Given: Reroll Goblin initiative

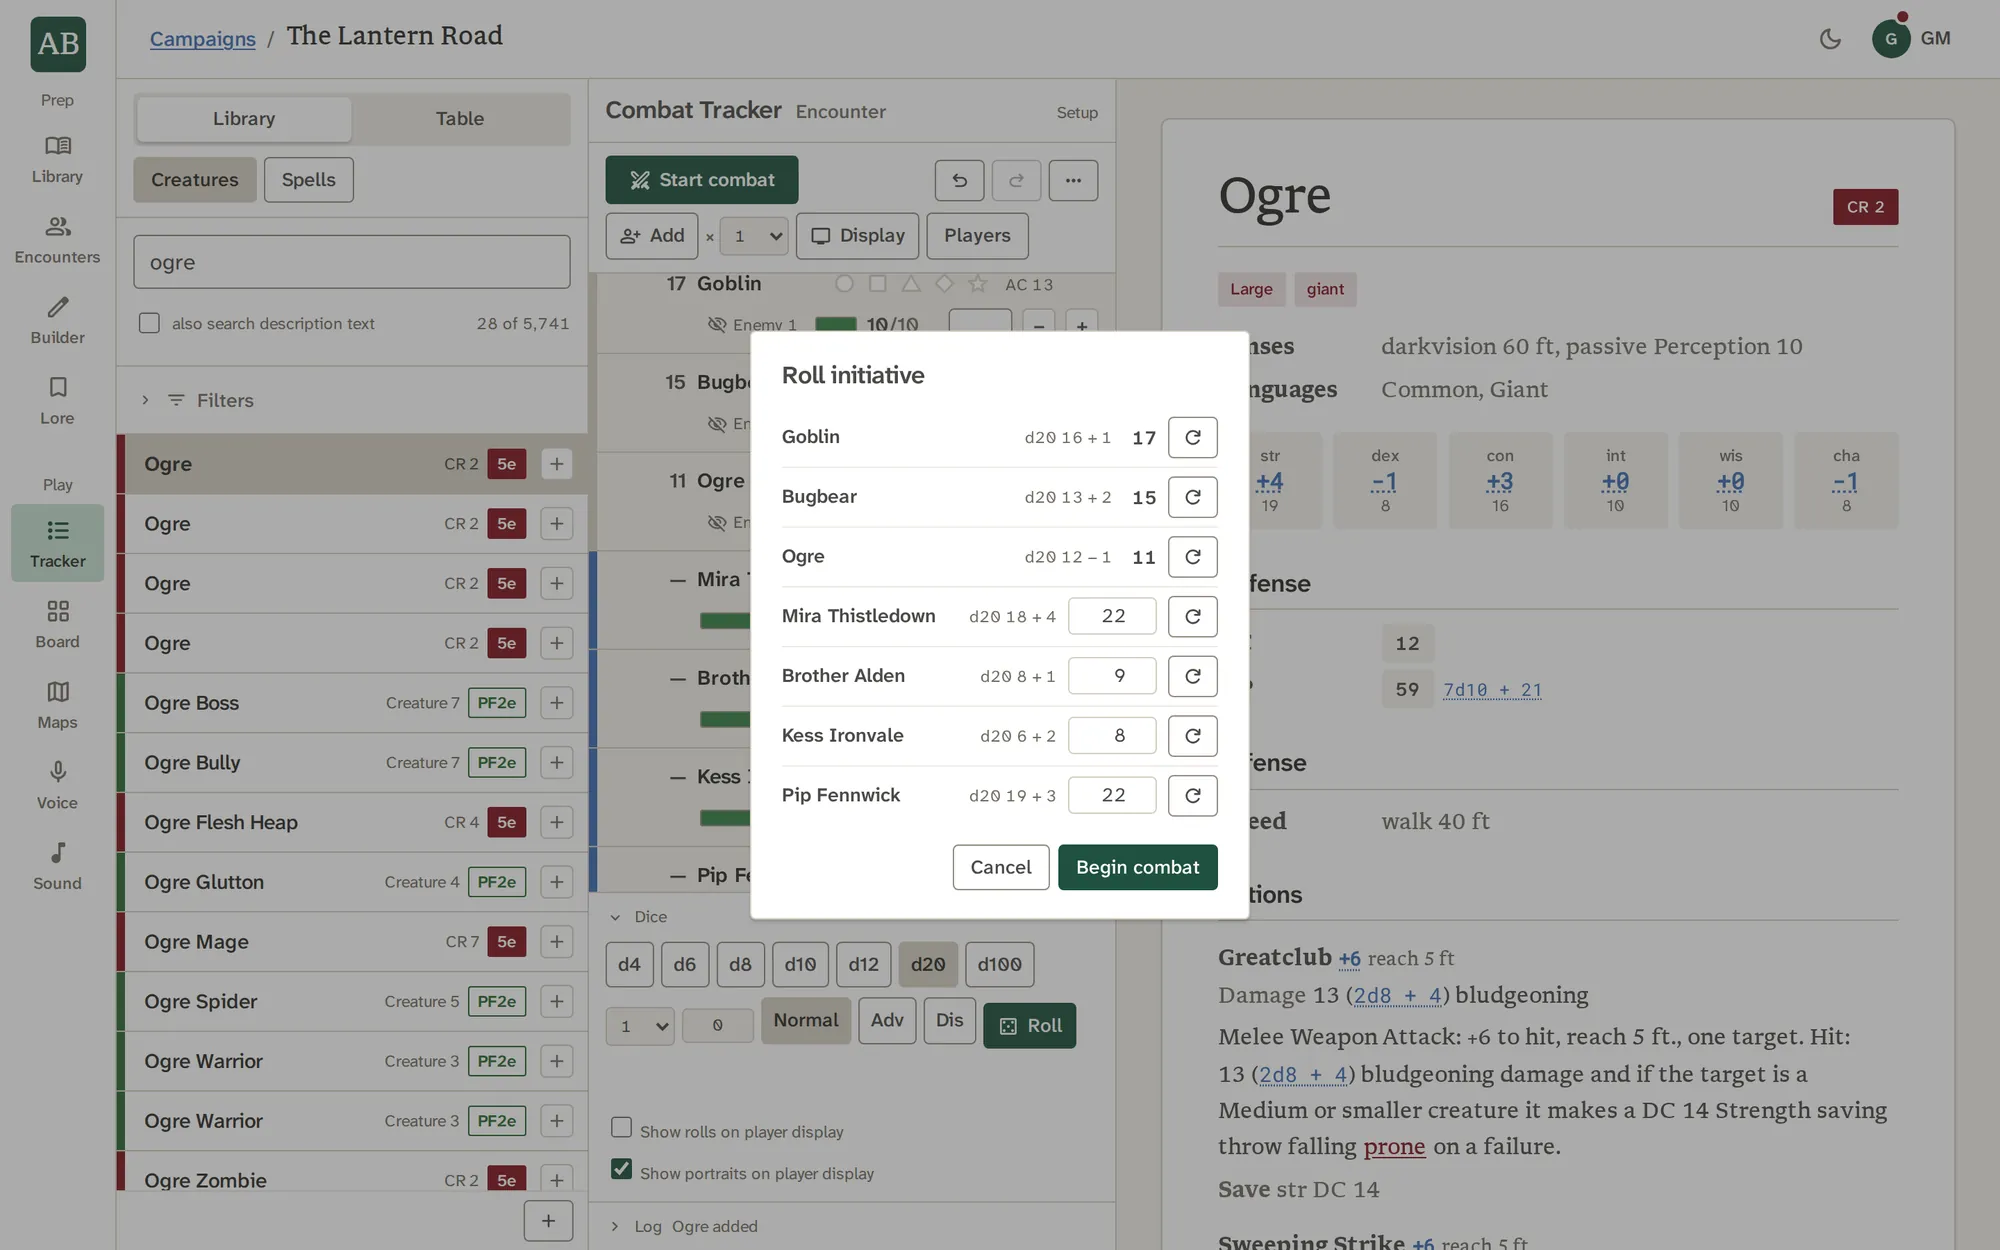Looking at the screenshot, I should 1192,437.
